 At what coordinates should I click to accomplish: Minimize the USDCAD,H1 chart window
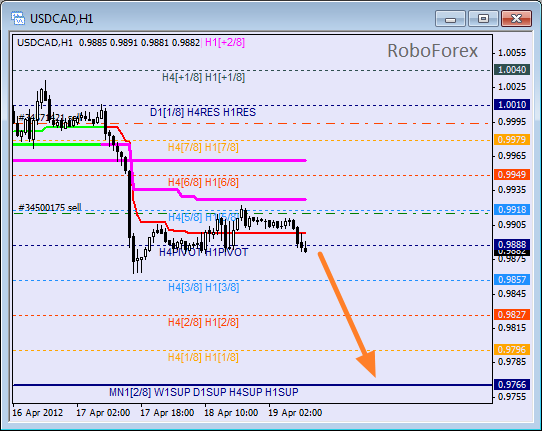[450, 19]
